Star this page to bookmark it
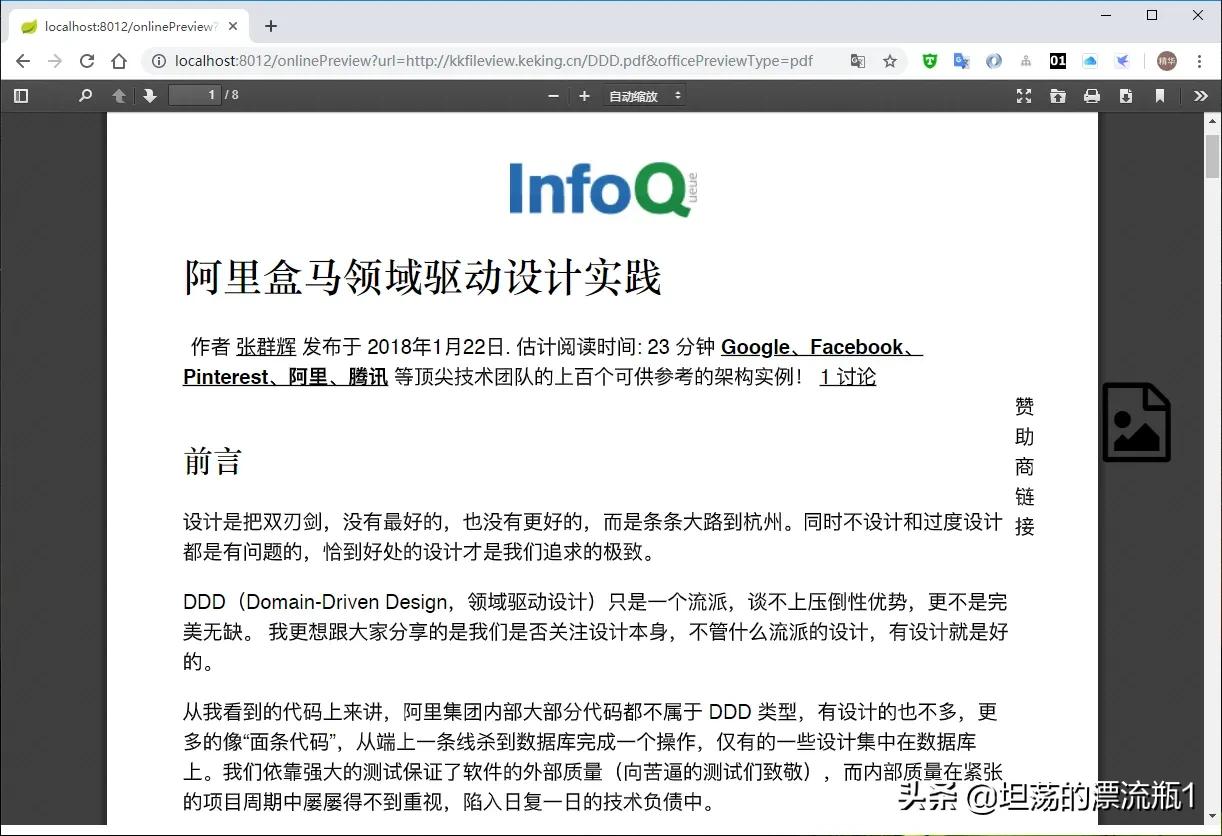This screenshot has height=836, width=1222. tap(890, 61)
